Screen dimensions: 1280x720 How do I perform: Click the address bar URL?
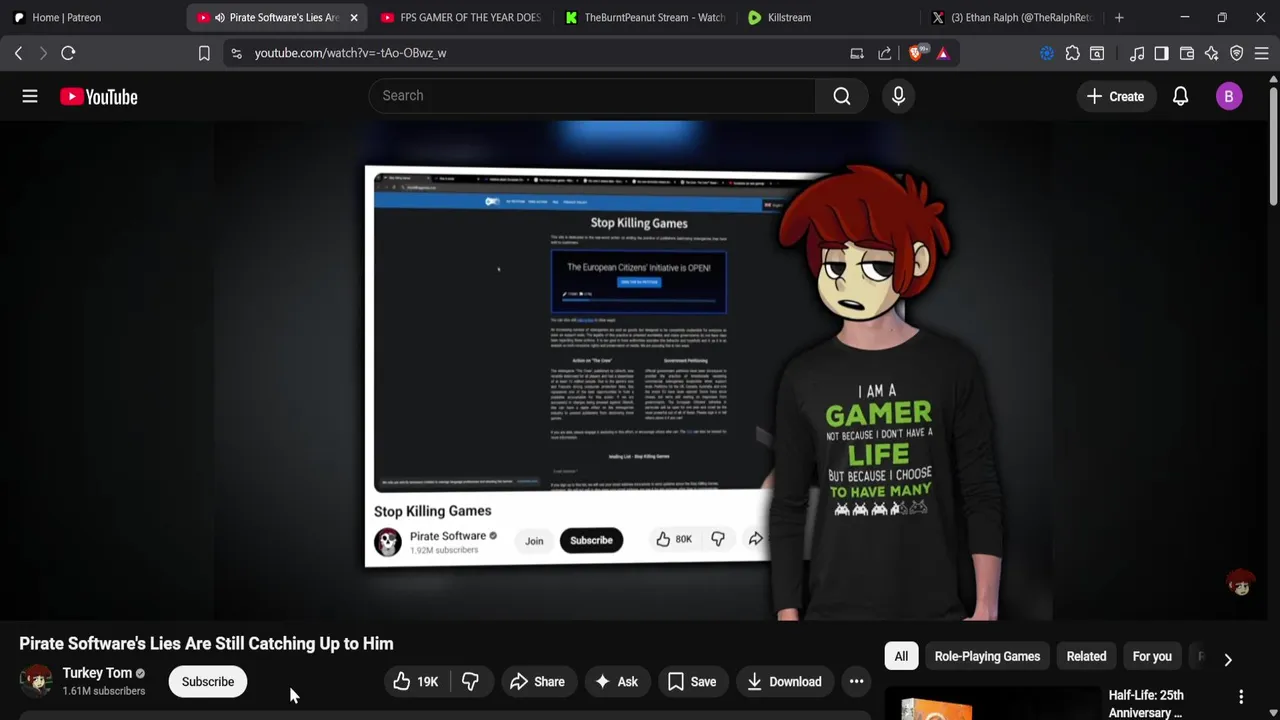[x=350, y=53]
